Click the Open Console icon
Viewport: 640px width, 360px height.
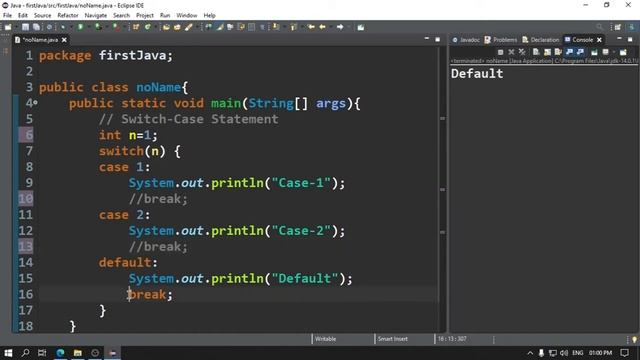tap(623, 52)
